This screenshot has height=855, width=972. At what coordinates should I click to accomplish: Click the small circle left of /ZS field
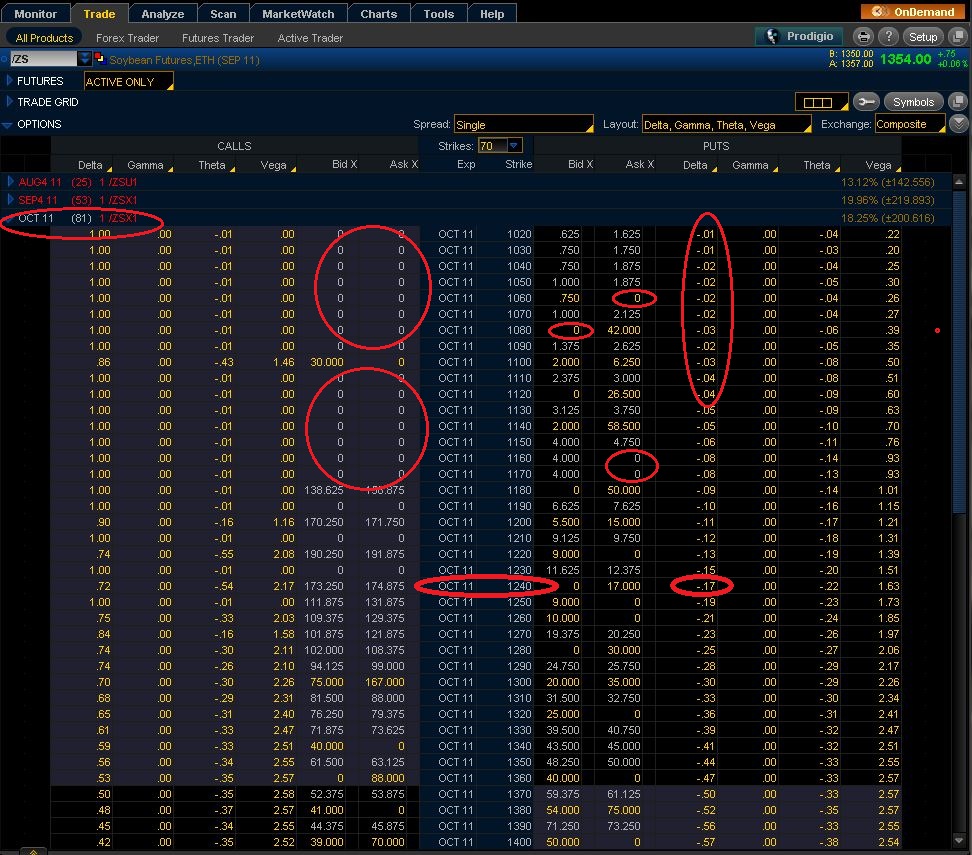[4, 60]
